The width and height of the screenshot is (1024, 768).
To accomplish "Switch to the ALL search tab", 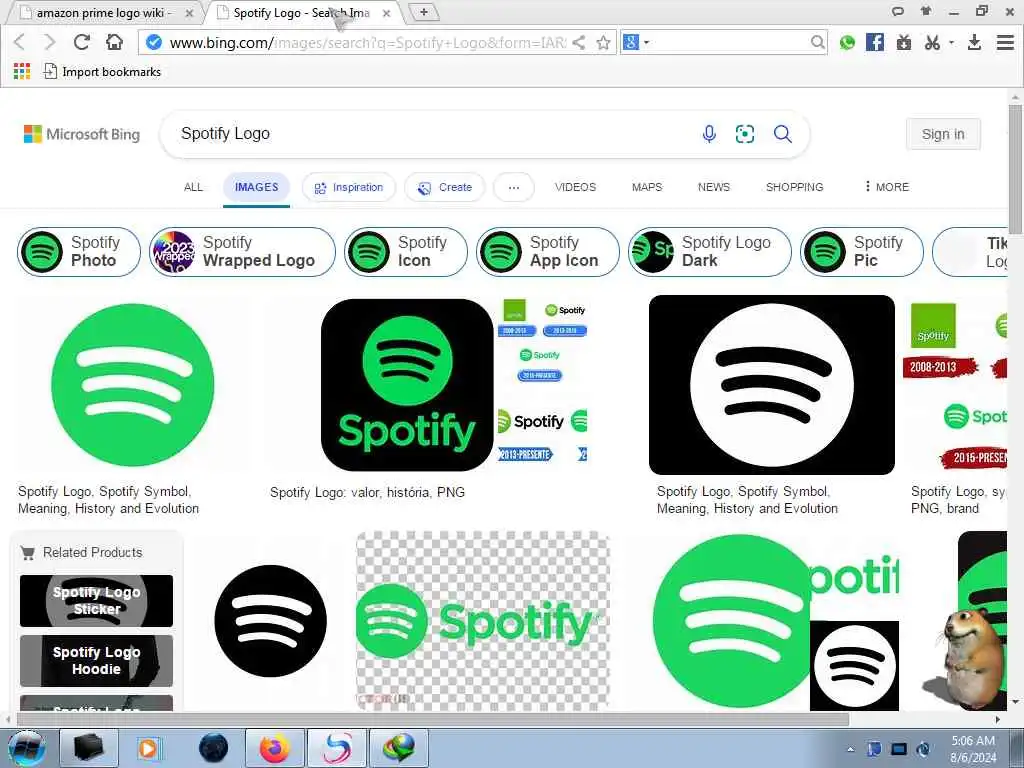I will point(193,187).
